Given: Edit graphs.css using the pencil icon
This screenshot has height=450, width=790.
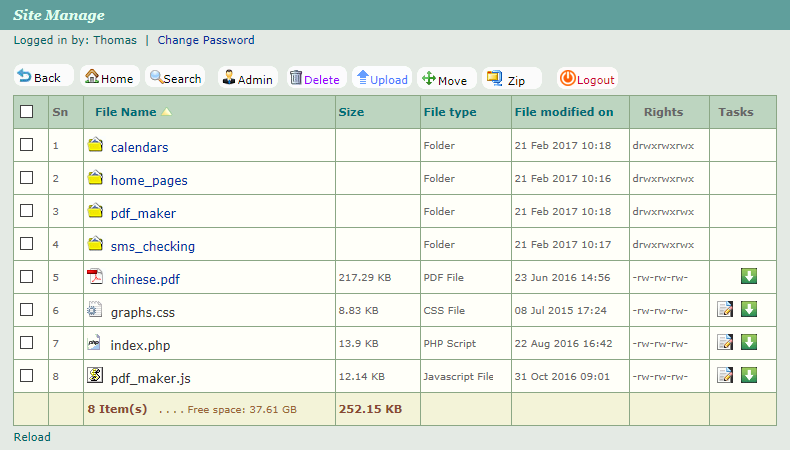Looking at the screenshot, I should (x=725, y=309).
